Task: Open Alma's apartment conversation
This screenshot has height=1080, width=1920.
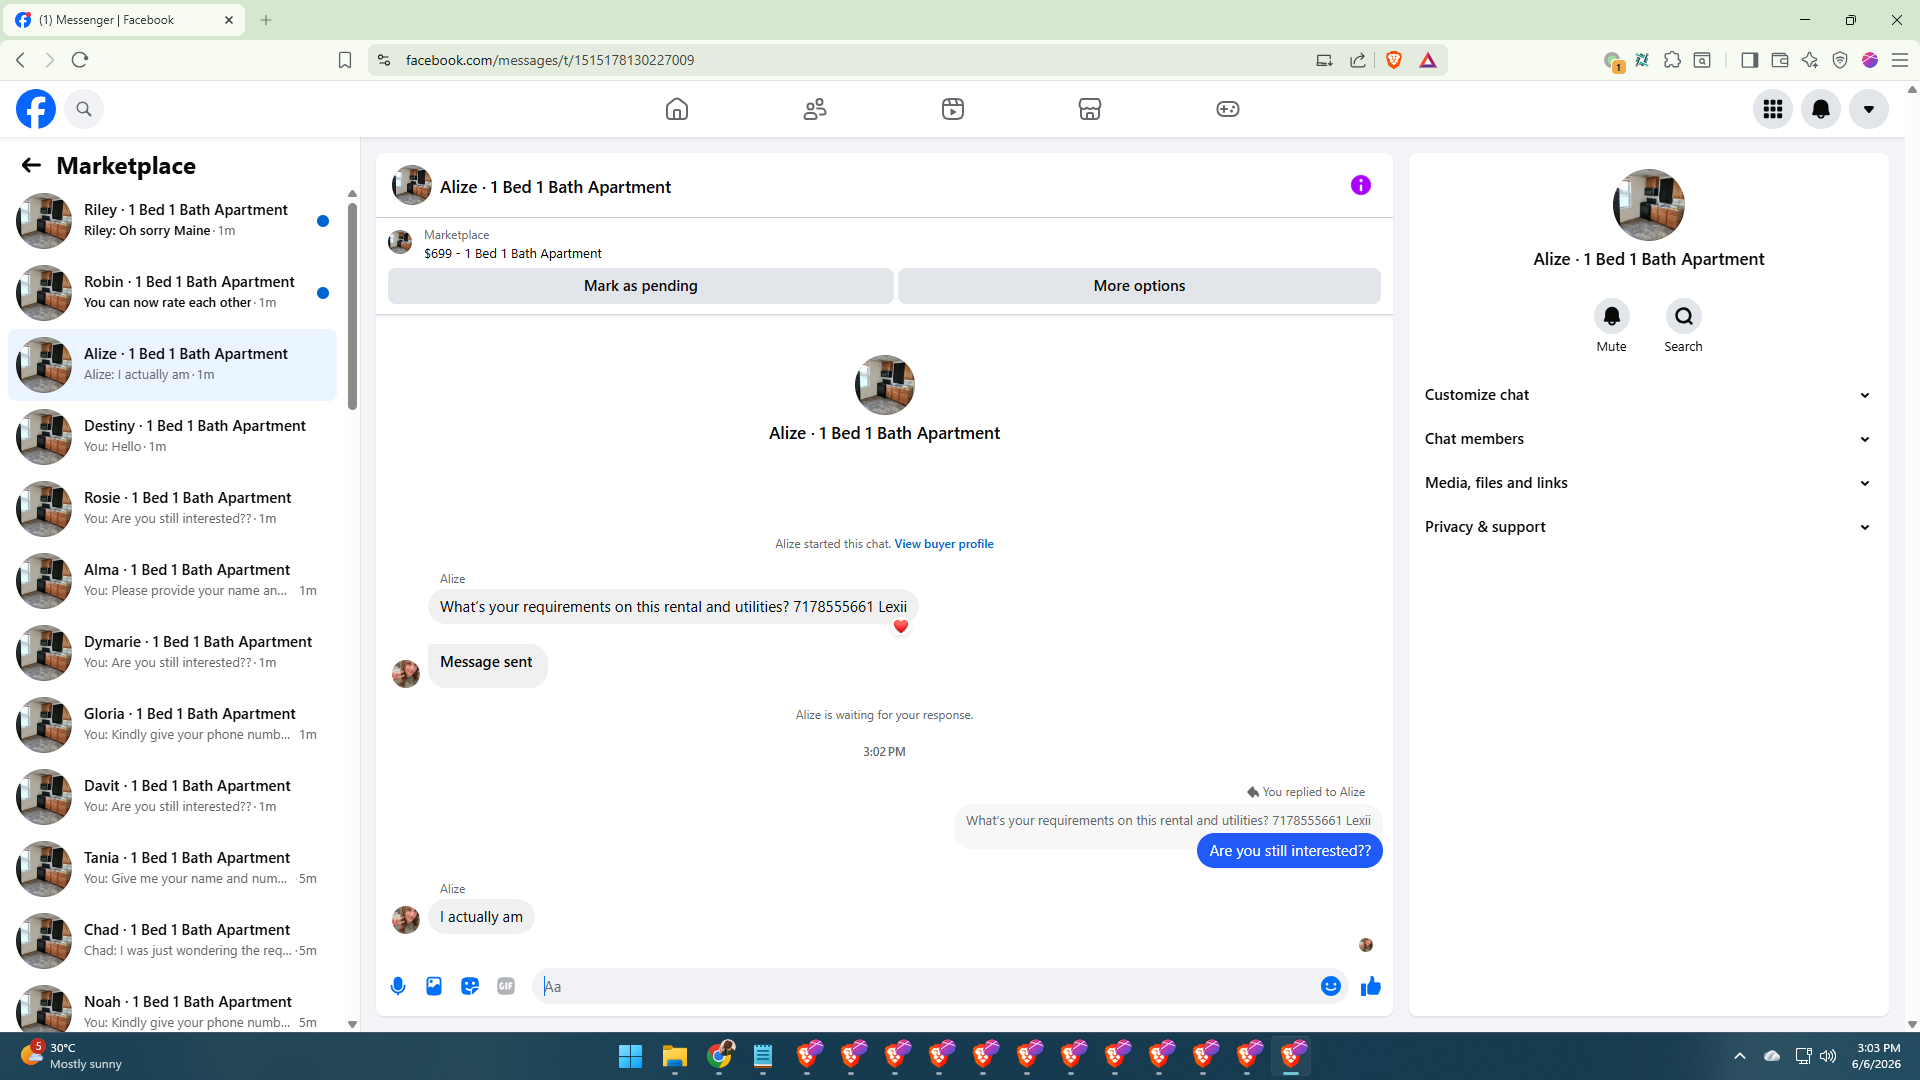Action: point(172,581)
